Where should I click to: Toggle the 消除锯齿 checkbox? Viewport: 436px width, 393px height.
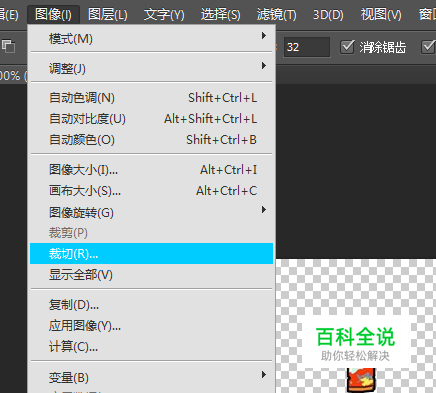tap(347, 47)
